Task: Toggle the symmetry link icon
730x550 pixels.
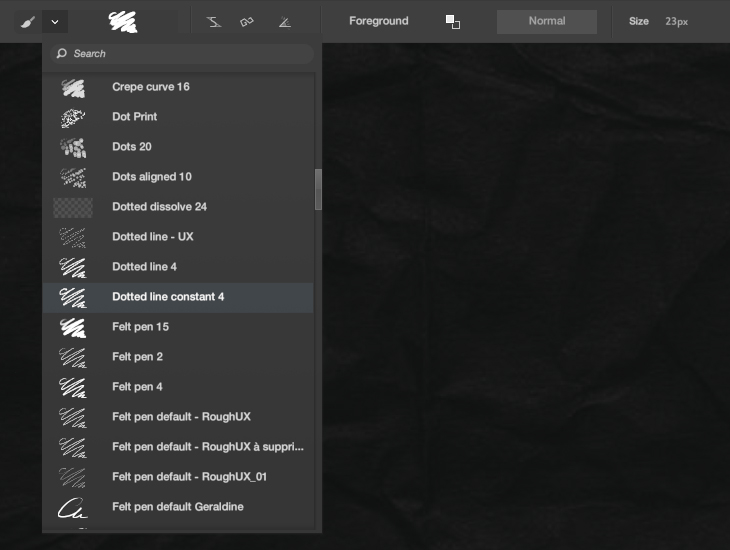Action: click(247, 22)
